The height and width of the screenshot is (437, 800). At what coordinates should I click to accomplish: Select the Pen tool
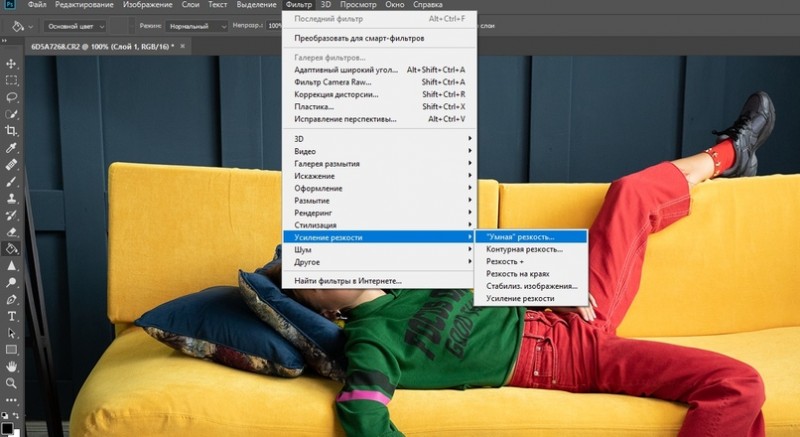(x=11, y=299)
